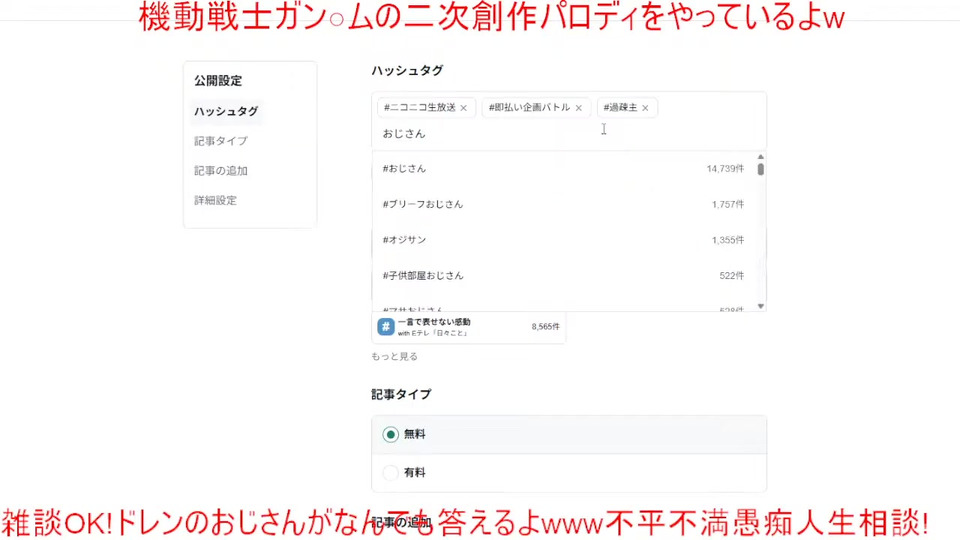The image size is (960, 540).
Task: Click the #過疎主 tag chip label
Action: pos(620,107)
